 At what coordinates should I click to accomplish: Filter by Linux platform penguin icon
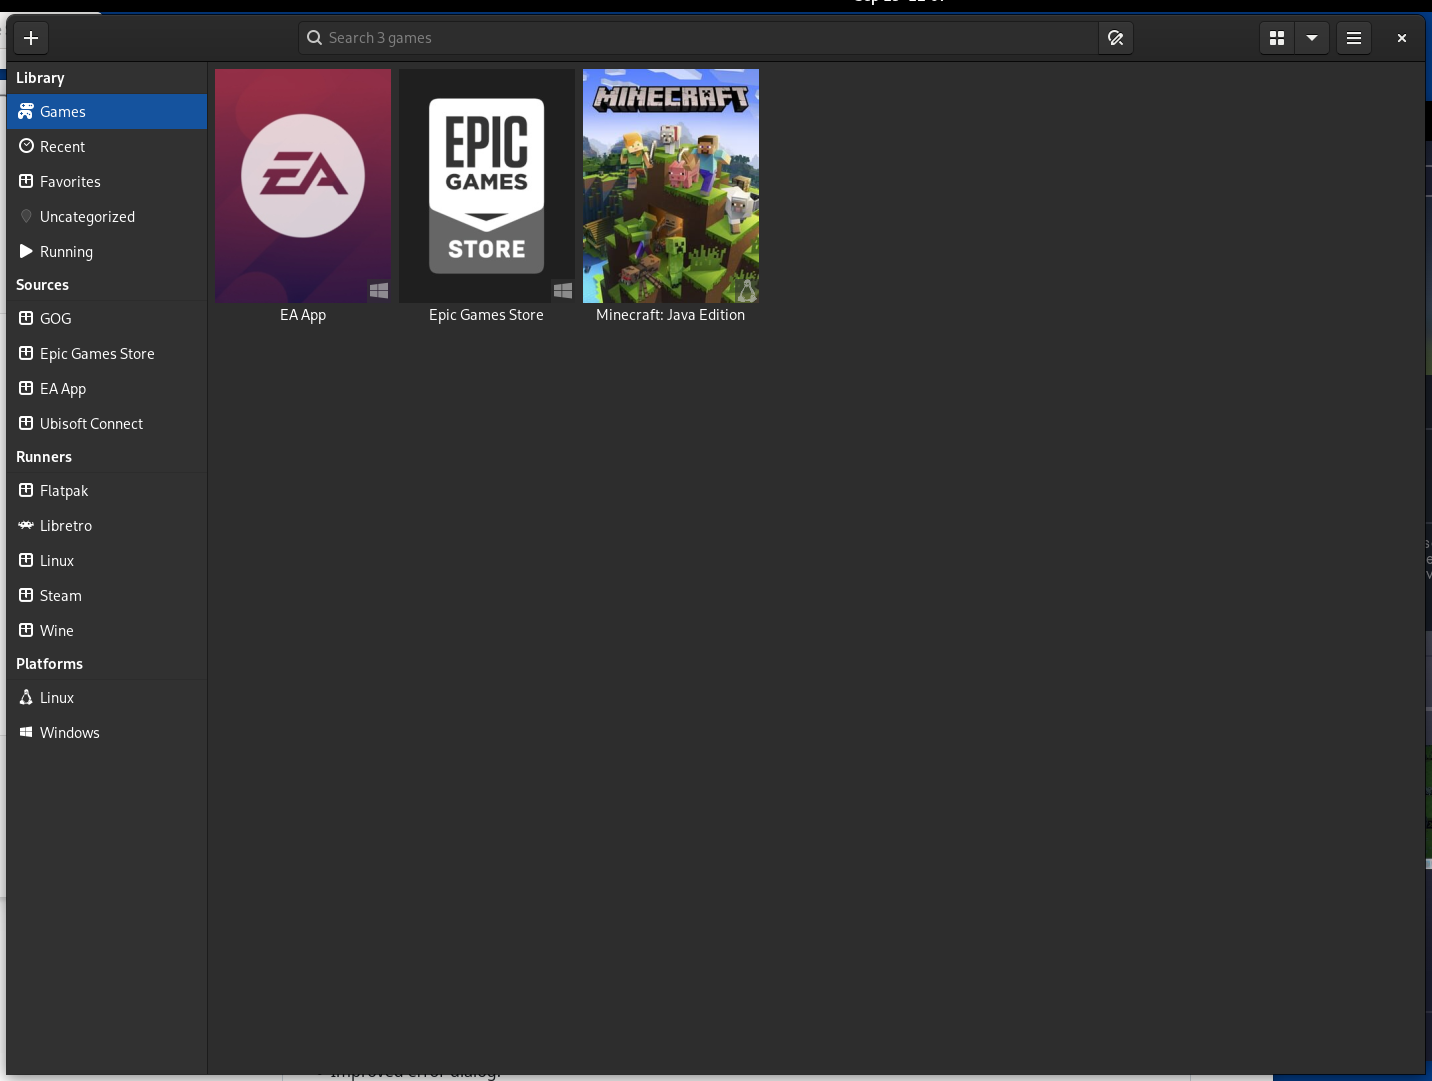[27, 698]
